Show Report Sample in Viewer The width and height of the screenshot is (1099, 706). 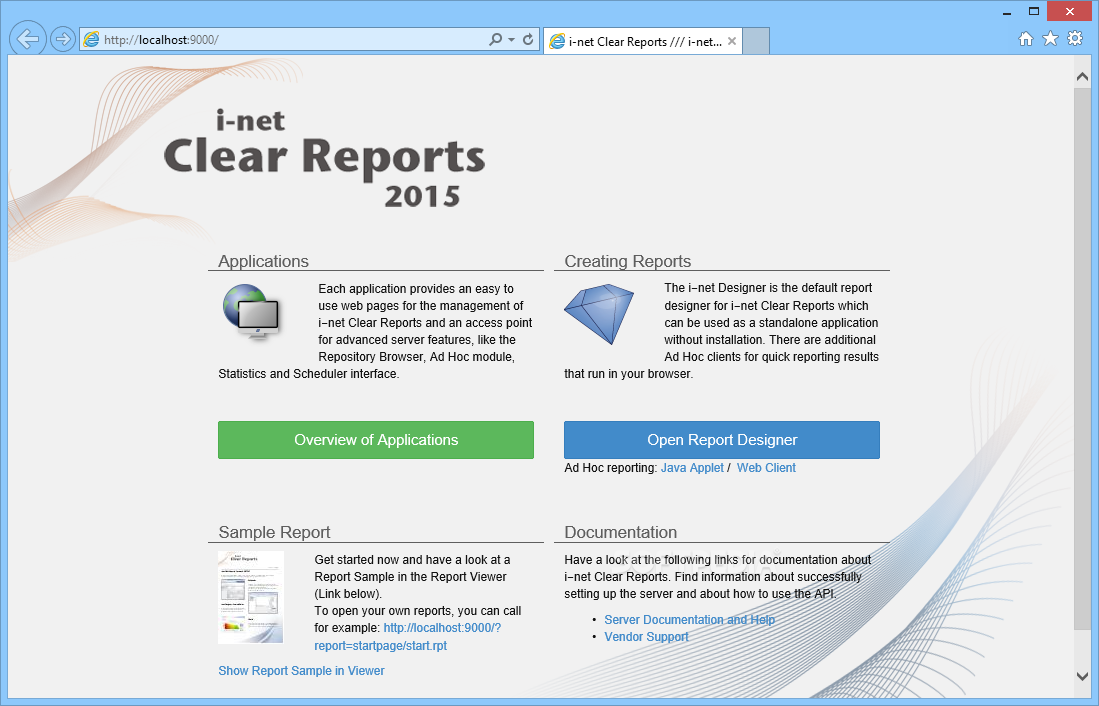pyautogui.click(x=301, y=671)
